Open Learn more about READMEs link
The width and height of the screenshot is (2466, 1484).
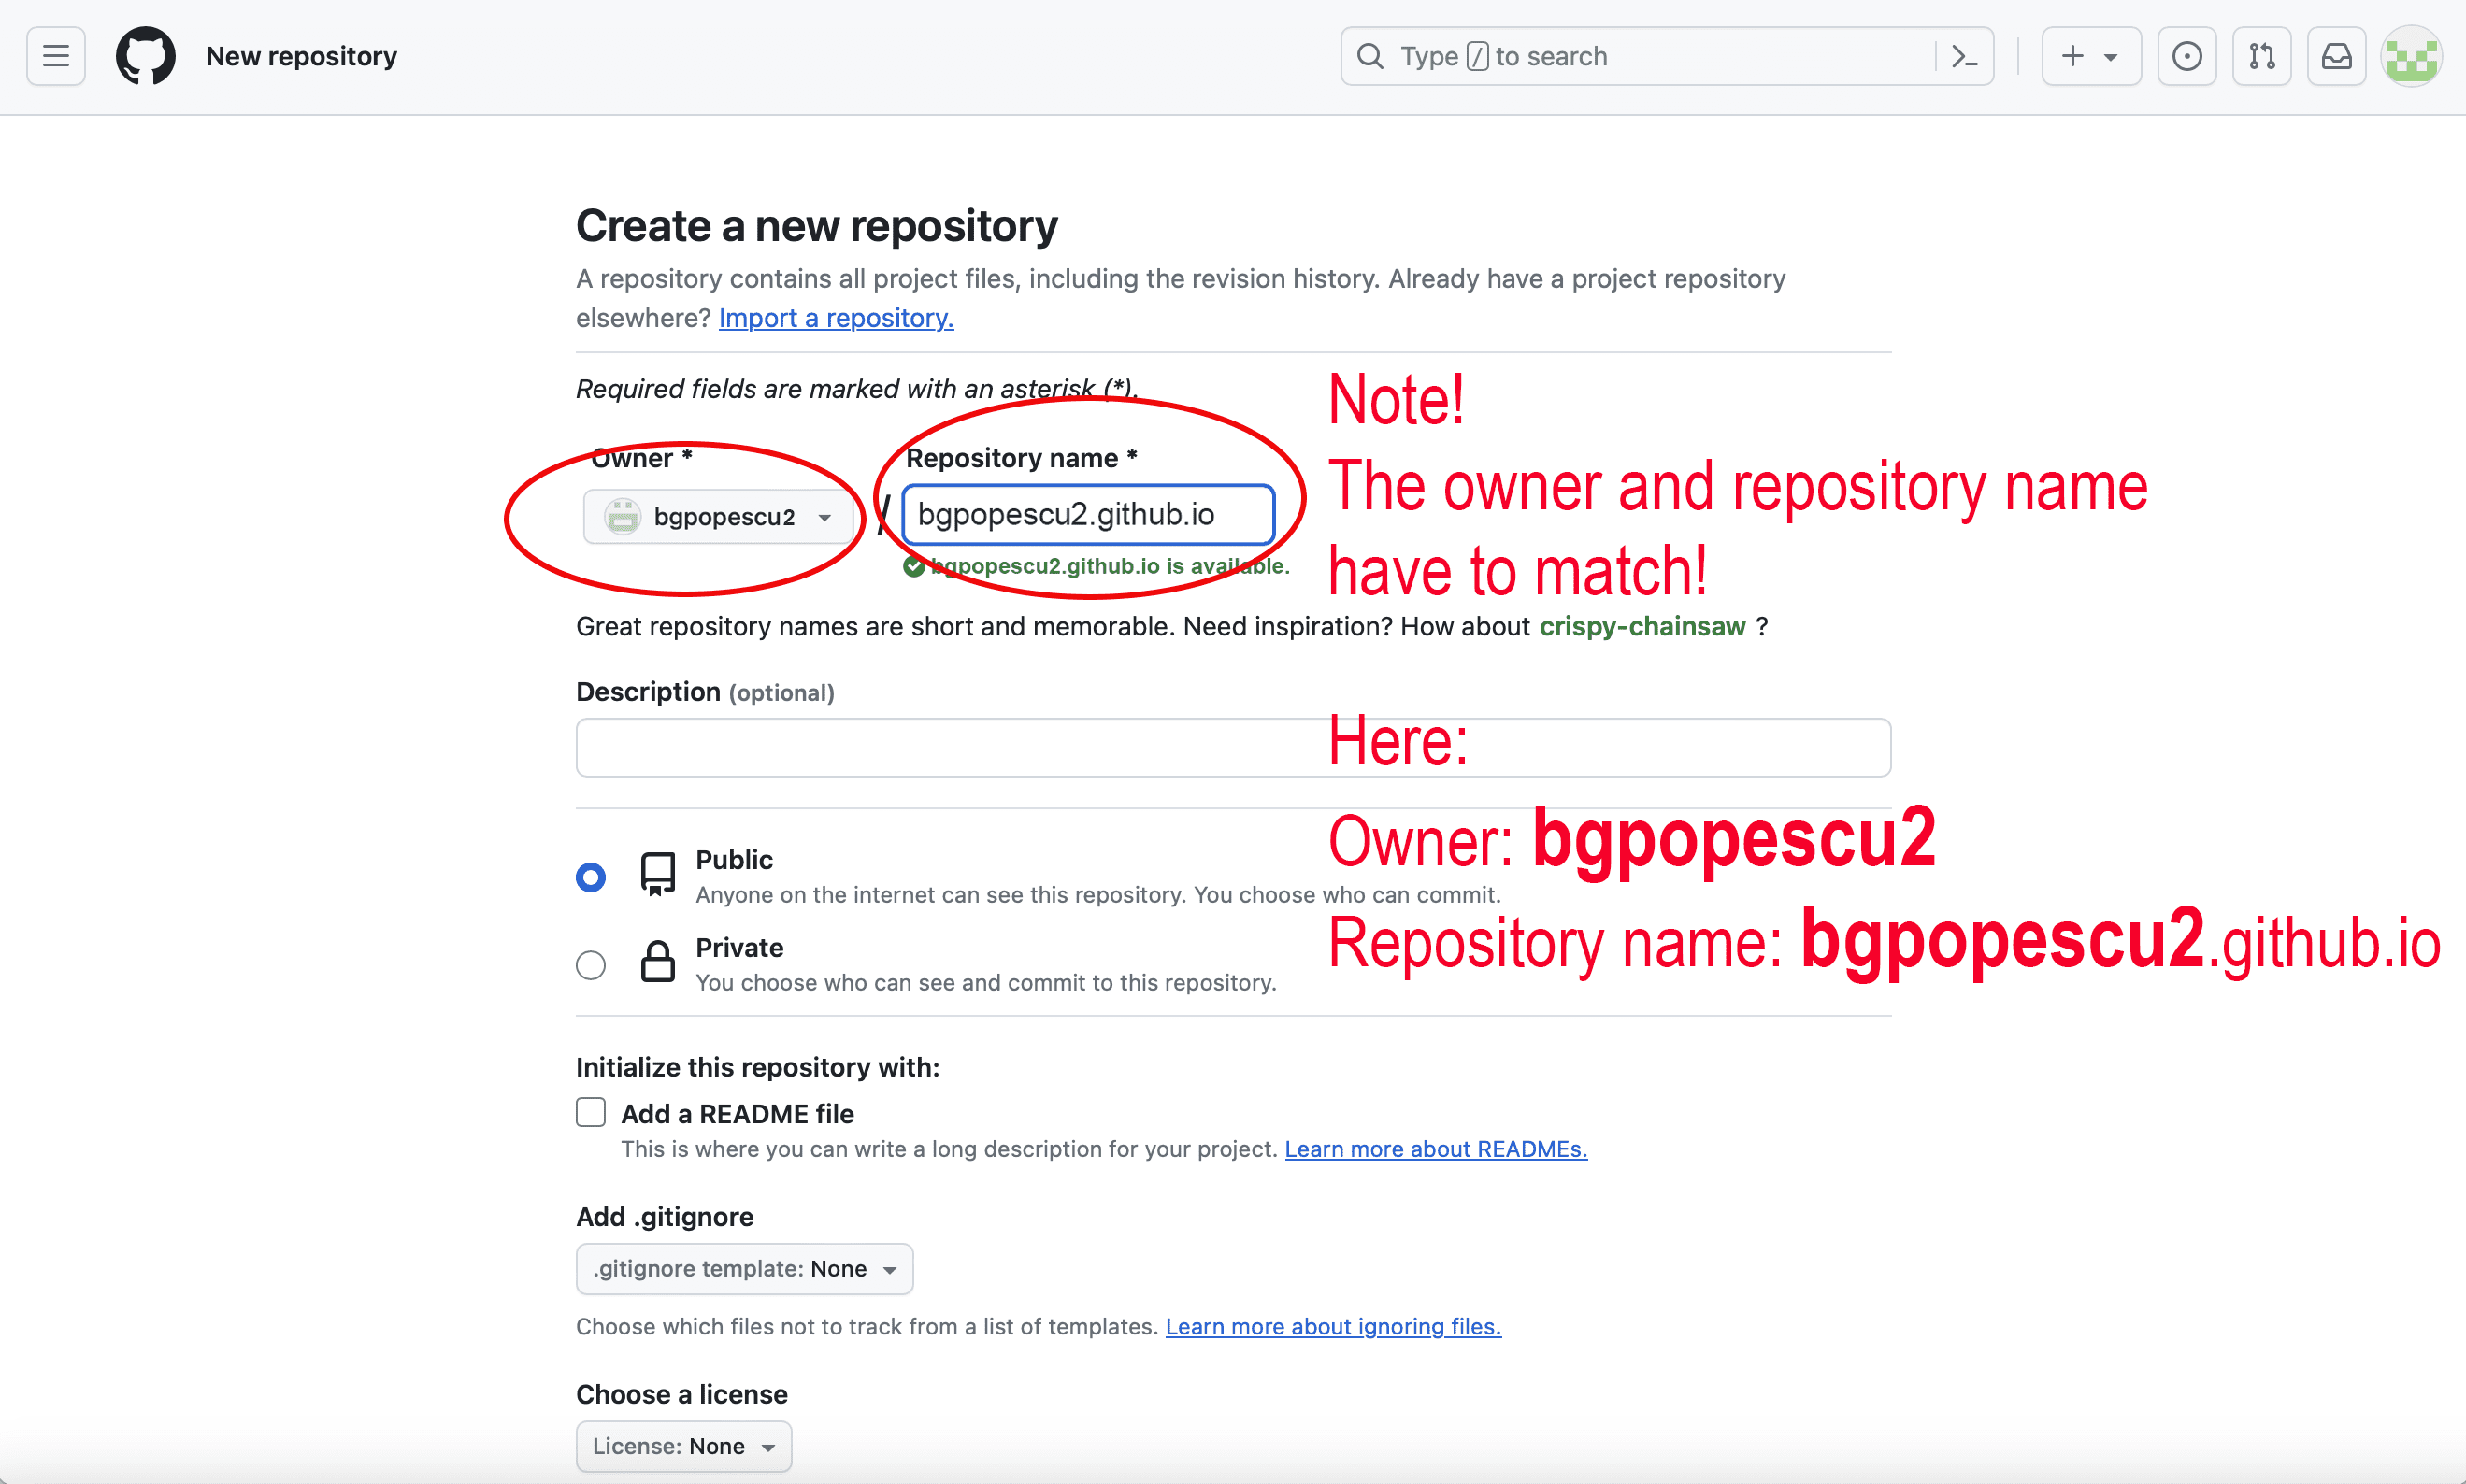(x=1436, y=1149)
